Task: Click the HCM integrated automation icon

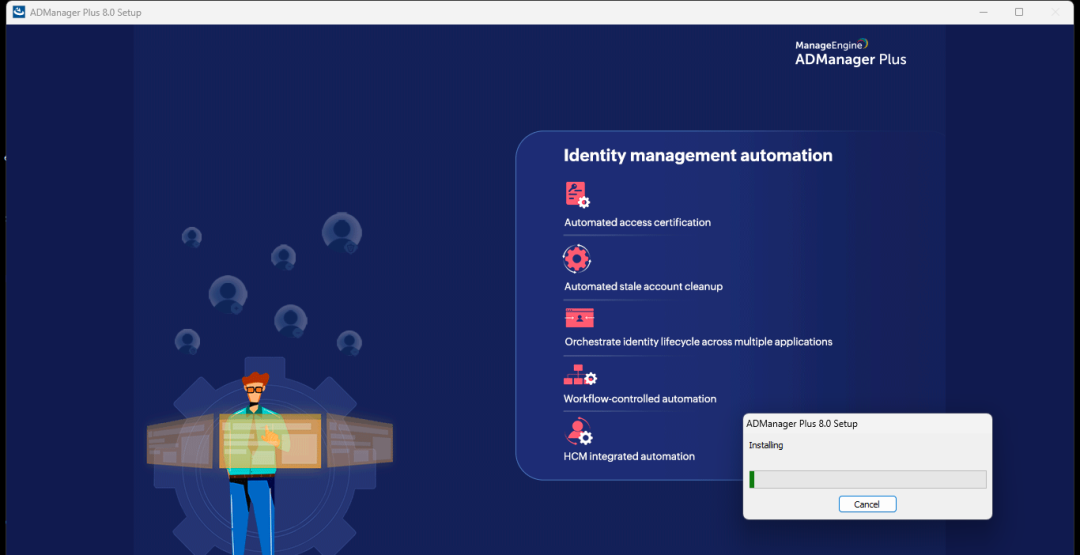Action: pos(579,431)
